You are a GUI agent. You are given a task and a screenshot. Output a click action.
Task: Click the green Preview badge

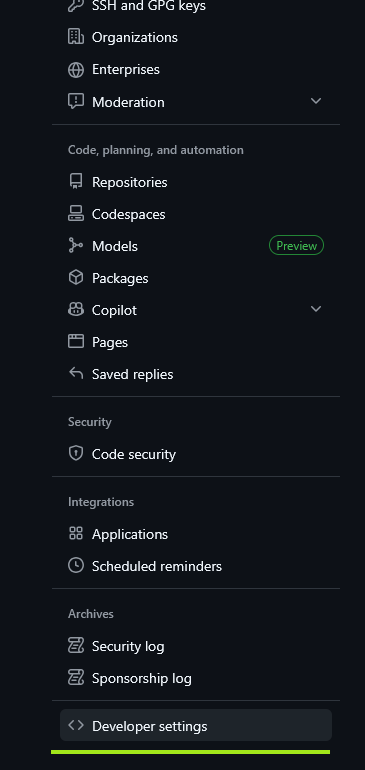(x=296, y=246)
